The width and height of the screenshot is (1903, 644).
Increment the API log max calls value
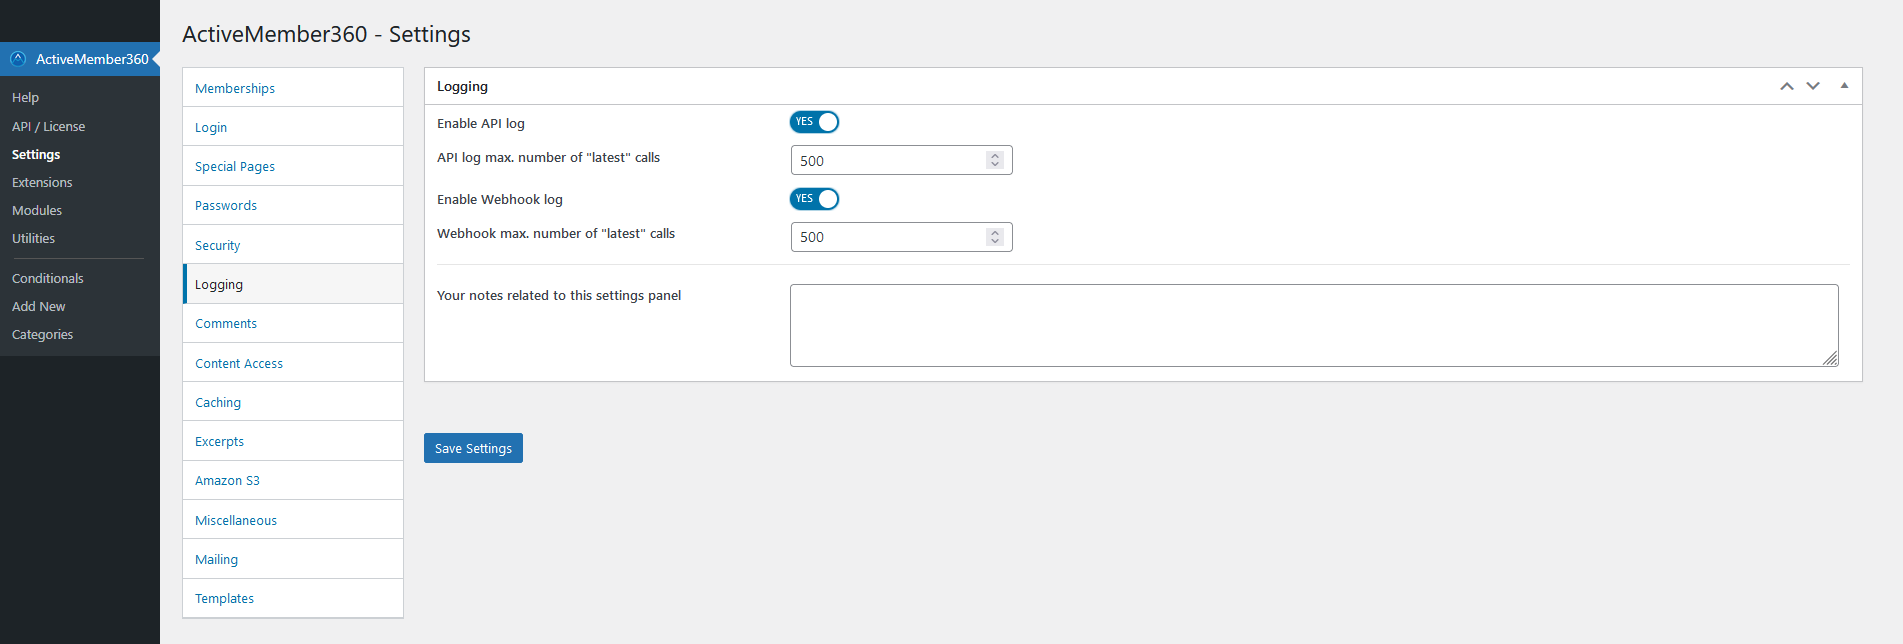coord(994,155)
